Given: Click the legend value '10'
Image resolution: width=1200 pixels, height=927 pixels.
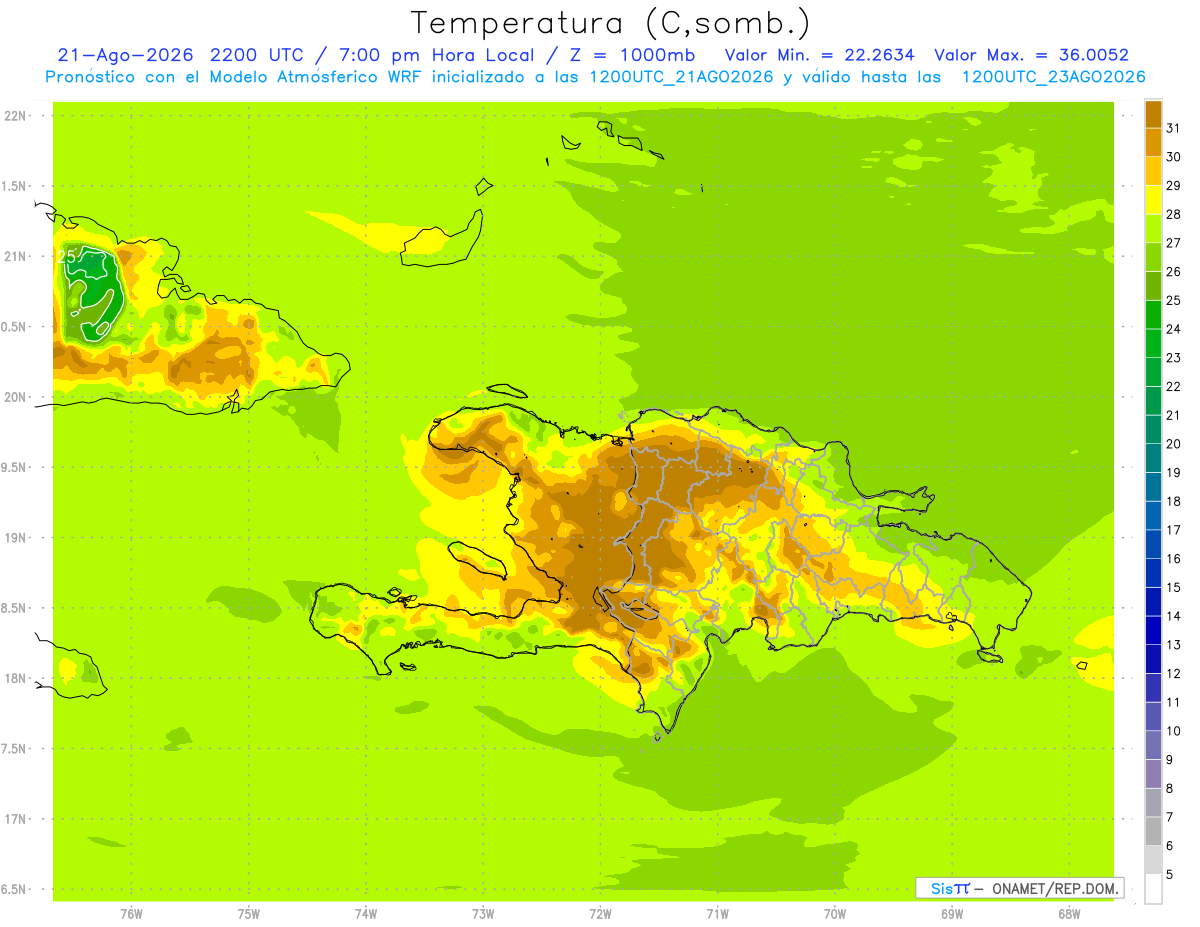Looking at the screenshot, I should click(1173, 732).
